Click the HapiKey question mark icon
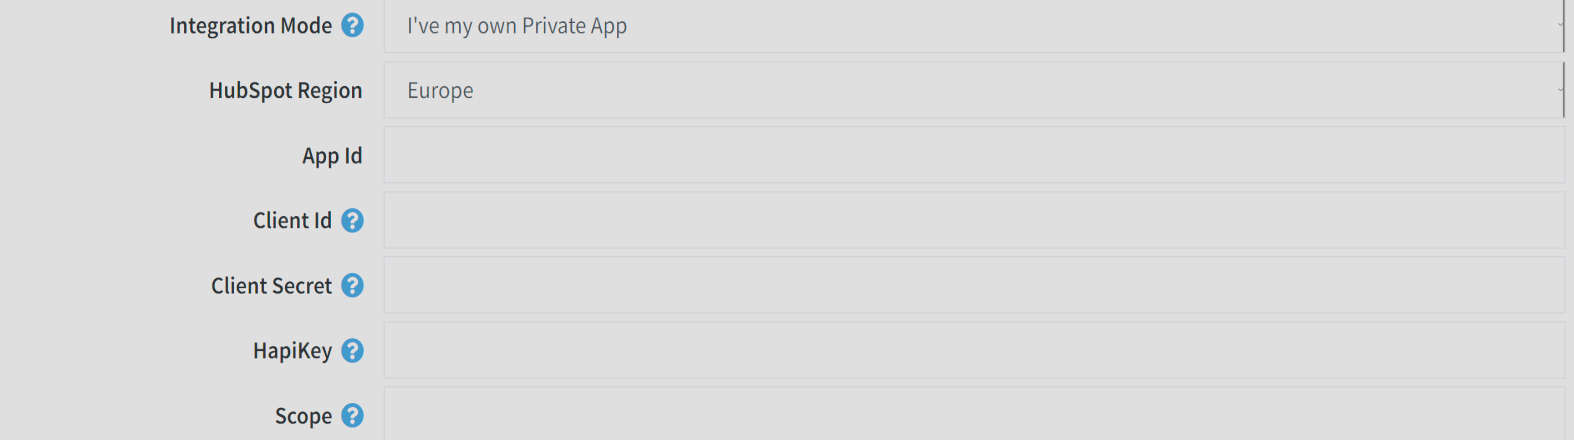The height and width of the screenshot is (440, 1574). coord(352,350)
